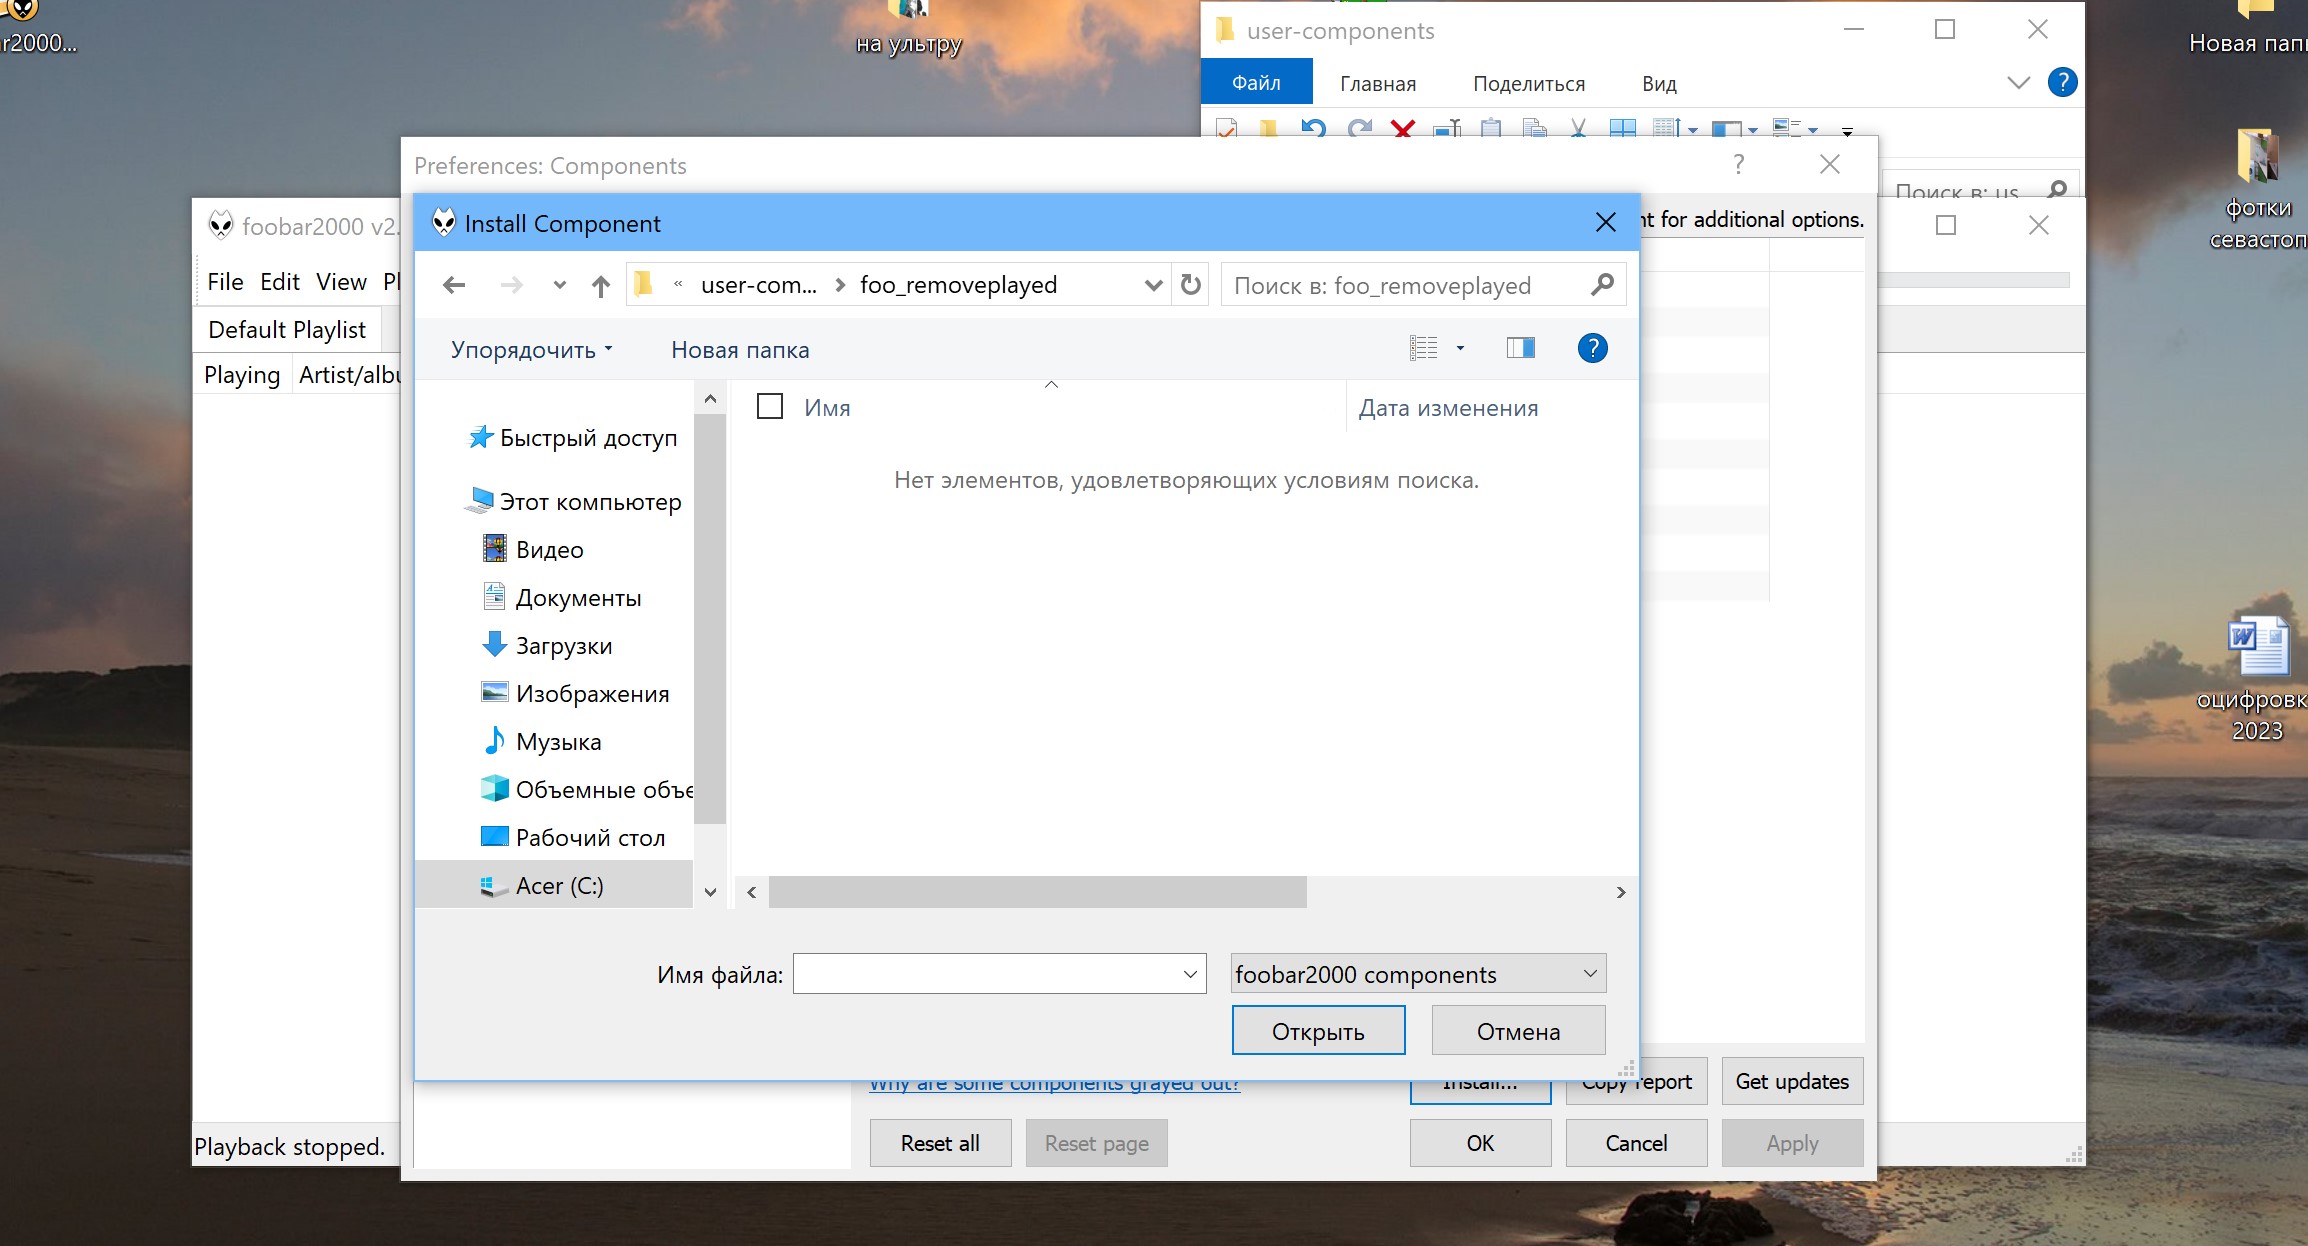Go up one folder level
This screenshot has height=1246, width=2308.
coord(600,286)
